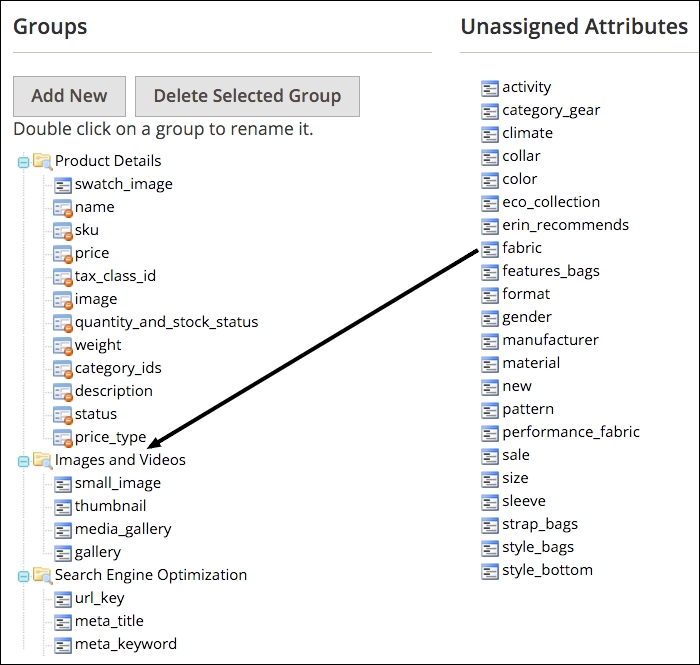Click the thumbnail attribute icon

tap(62, 507)
